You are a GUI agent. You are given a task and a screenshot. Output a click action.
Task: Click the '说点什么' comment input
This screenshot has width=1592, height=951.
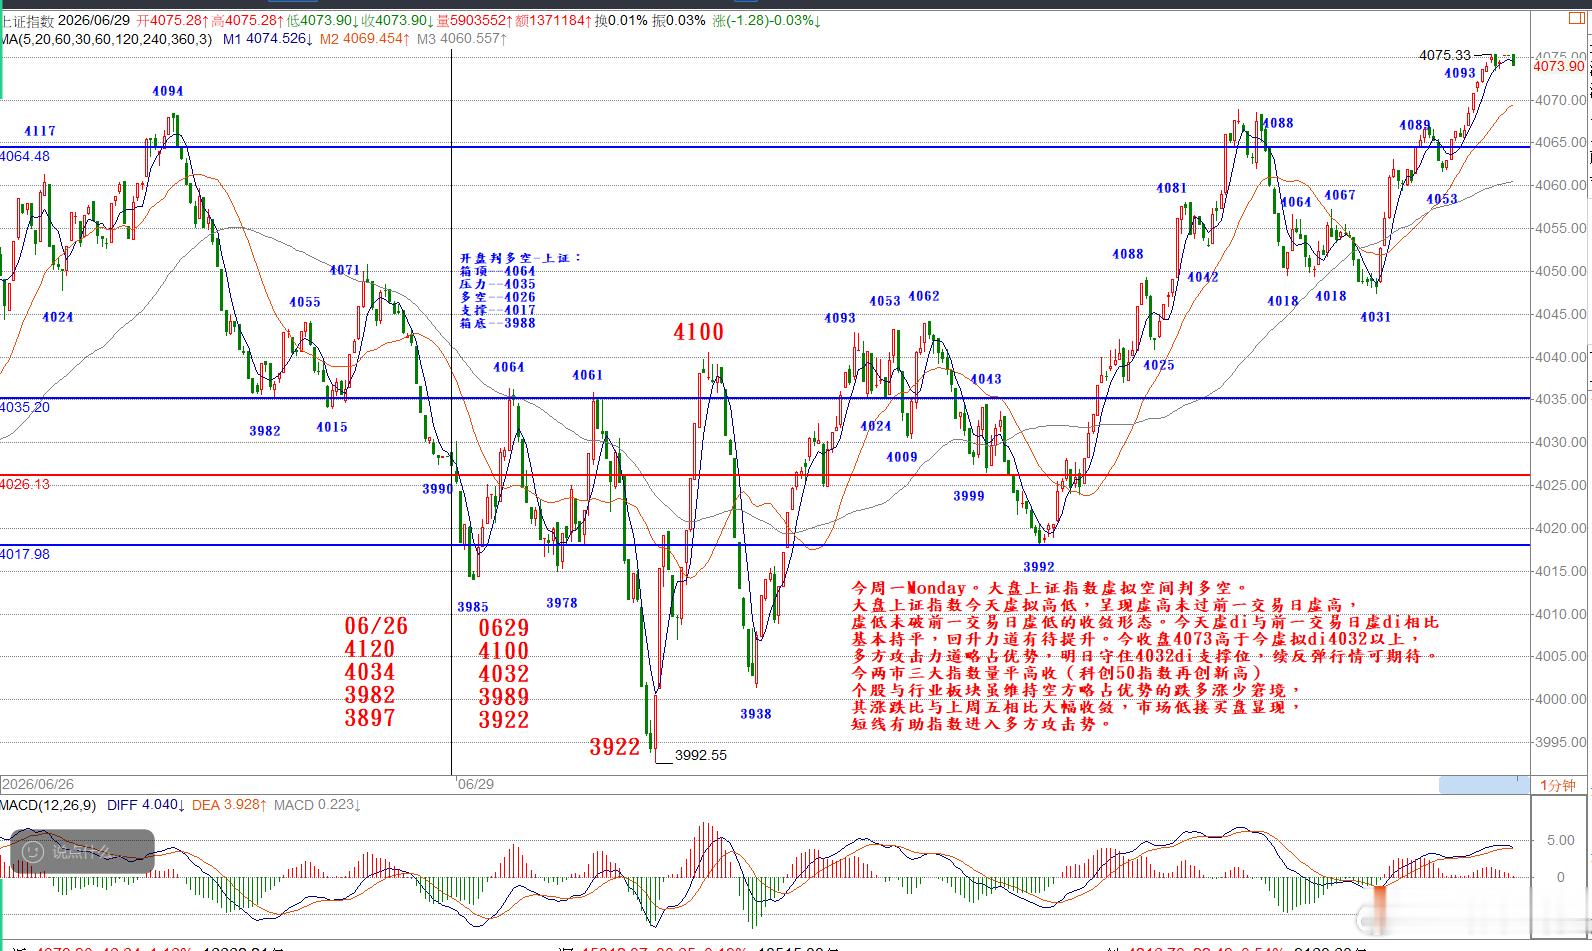[83, 852]
